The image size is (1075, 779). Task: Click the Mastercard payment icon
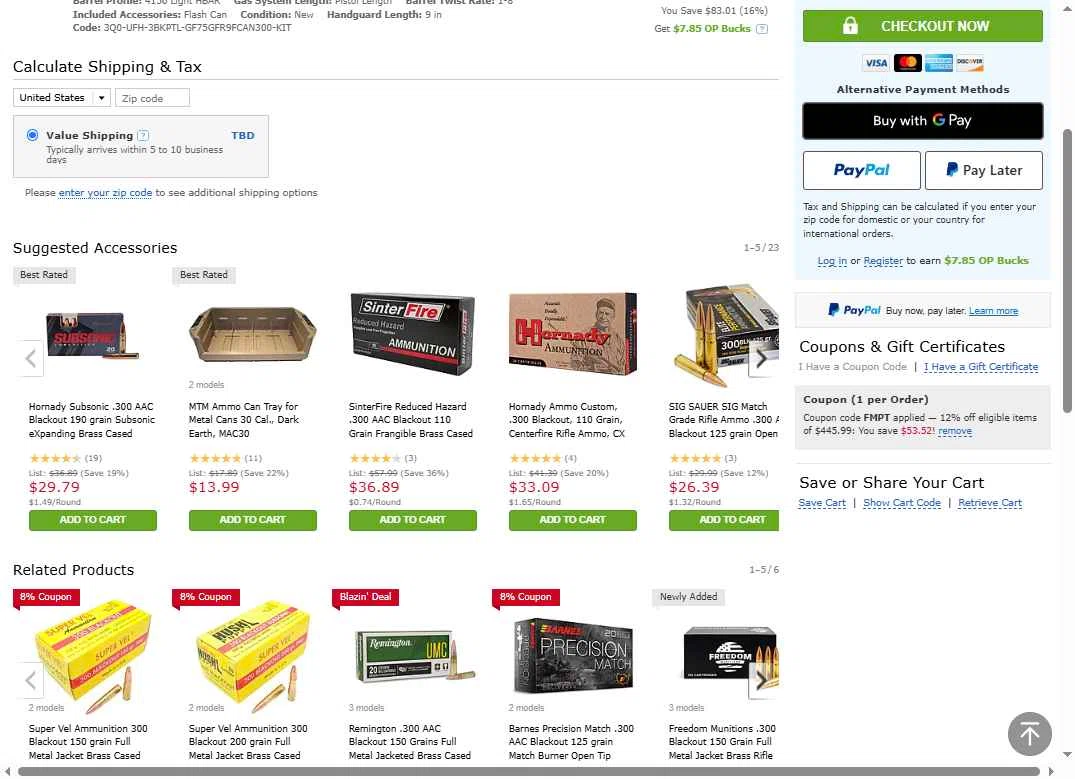[908, 63]
